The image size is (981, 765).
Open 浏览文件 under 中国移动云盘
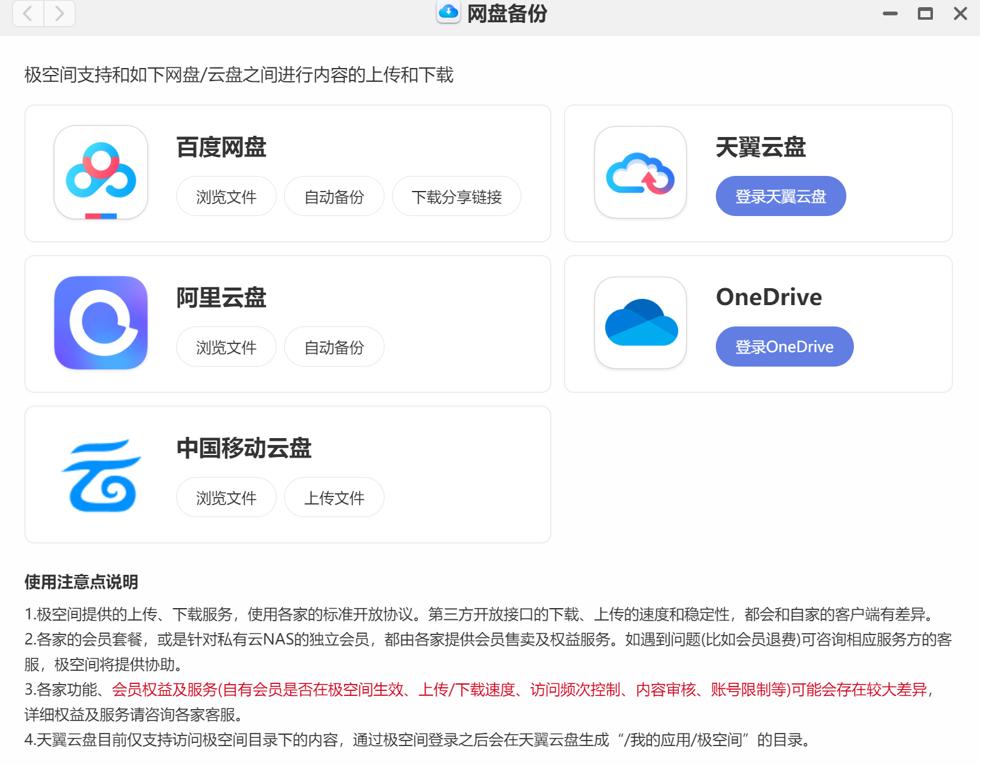pyautogui.click(x=226, y=497)
